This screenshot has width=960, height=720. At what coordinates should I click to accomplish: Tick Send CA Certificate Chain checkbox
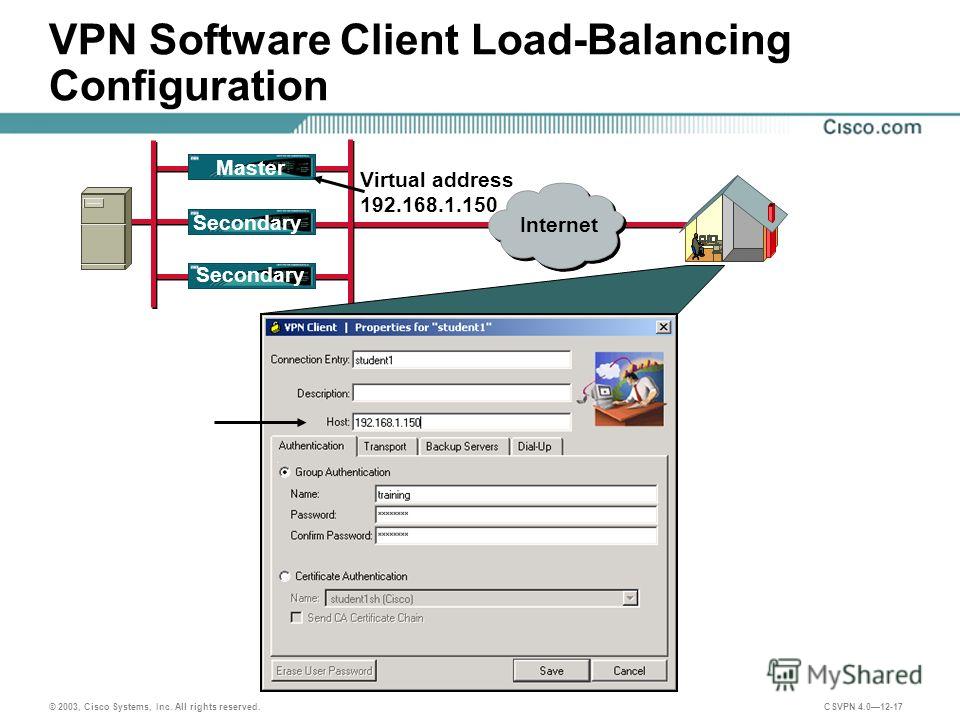coord(296,617)
